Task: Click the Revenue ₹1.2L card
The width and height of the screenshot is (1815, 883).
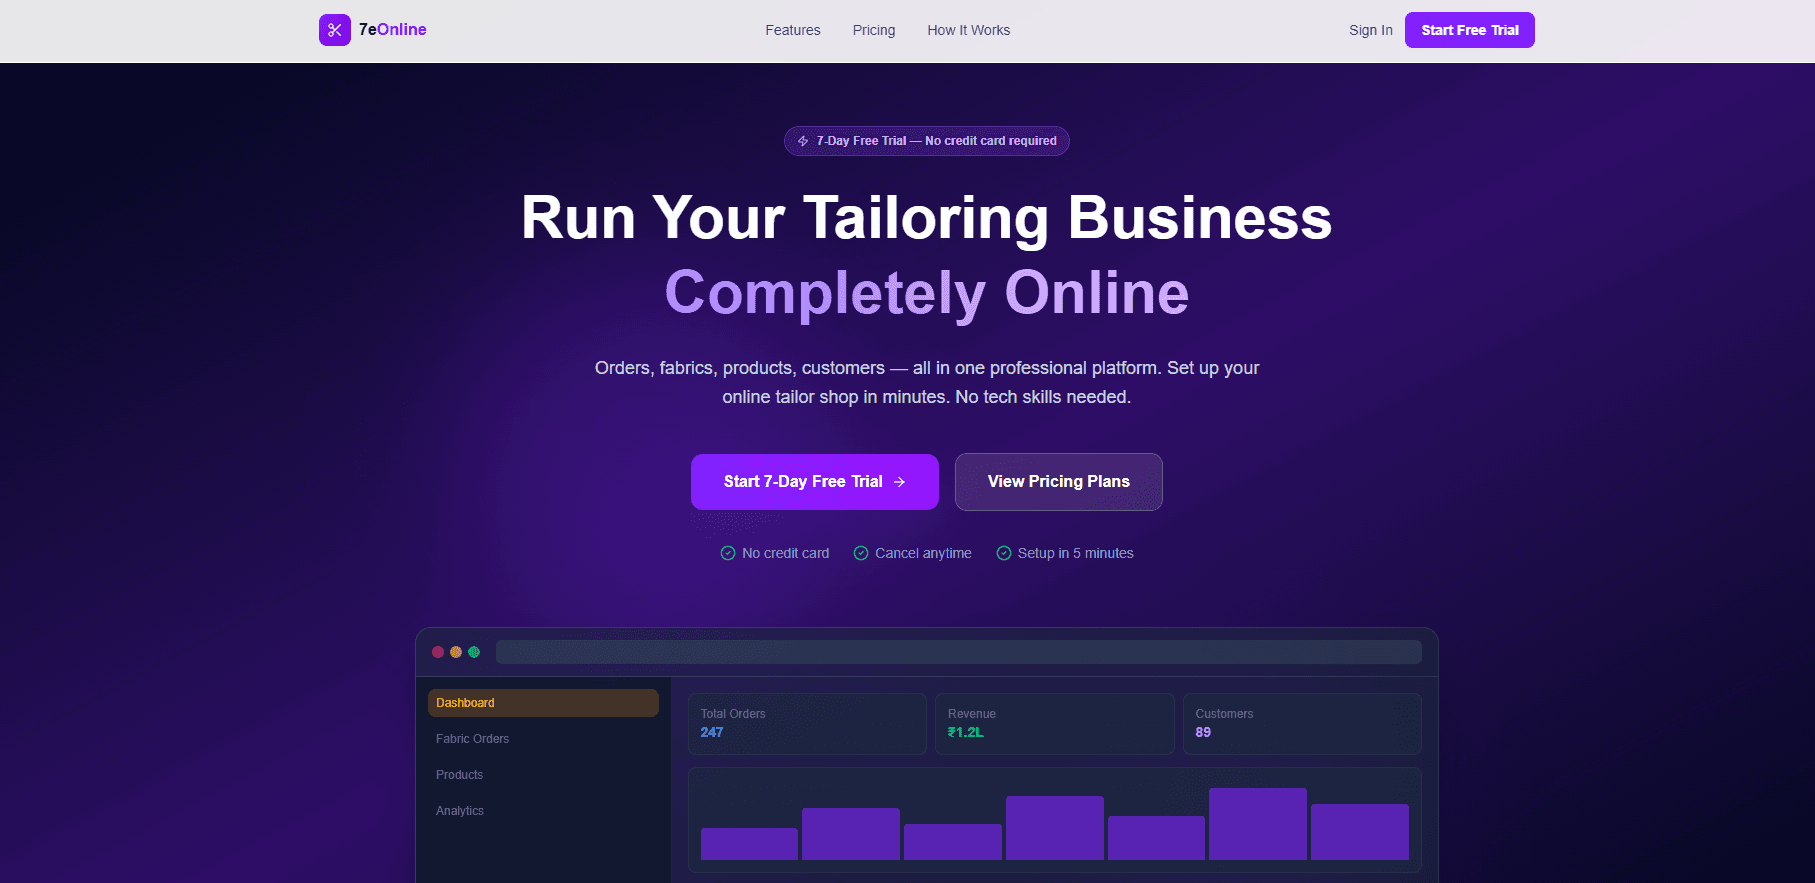Action: (1055, 724)
